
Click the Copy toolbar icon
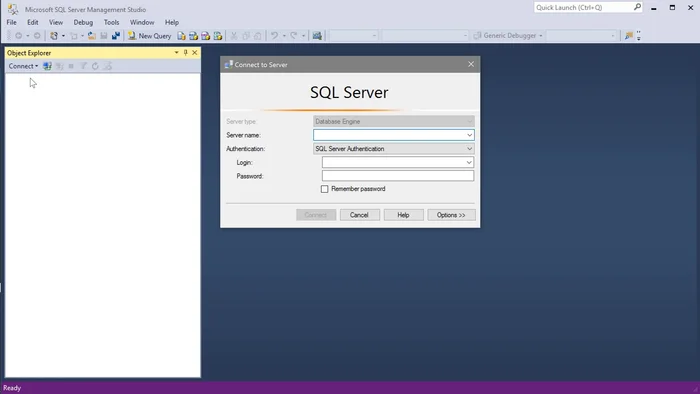(246, 36)
